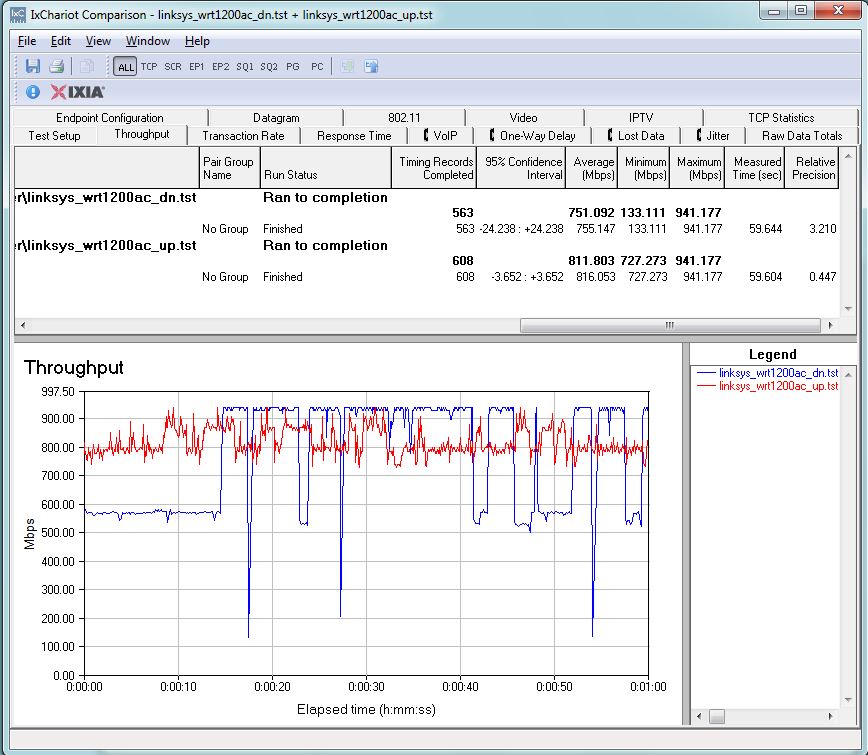This screenshot has width=868, height=755.
Task: Click the greyed-out green toolbar icon
Action: click(x=347, y=66)
